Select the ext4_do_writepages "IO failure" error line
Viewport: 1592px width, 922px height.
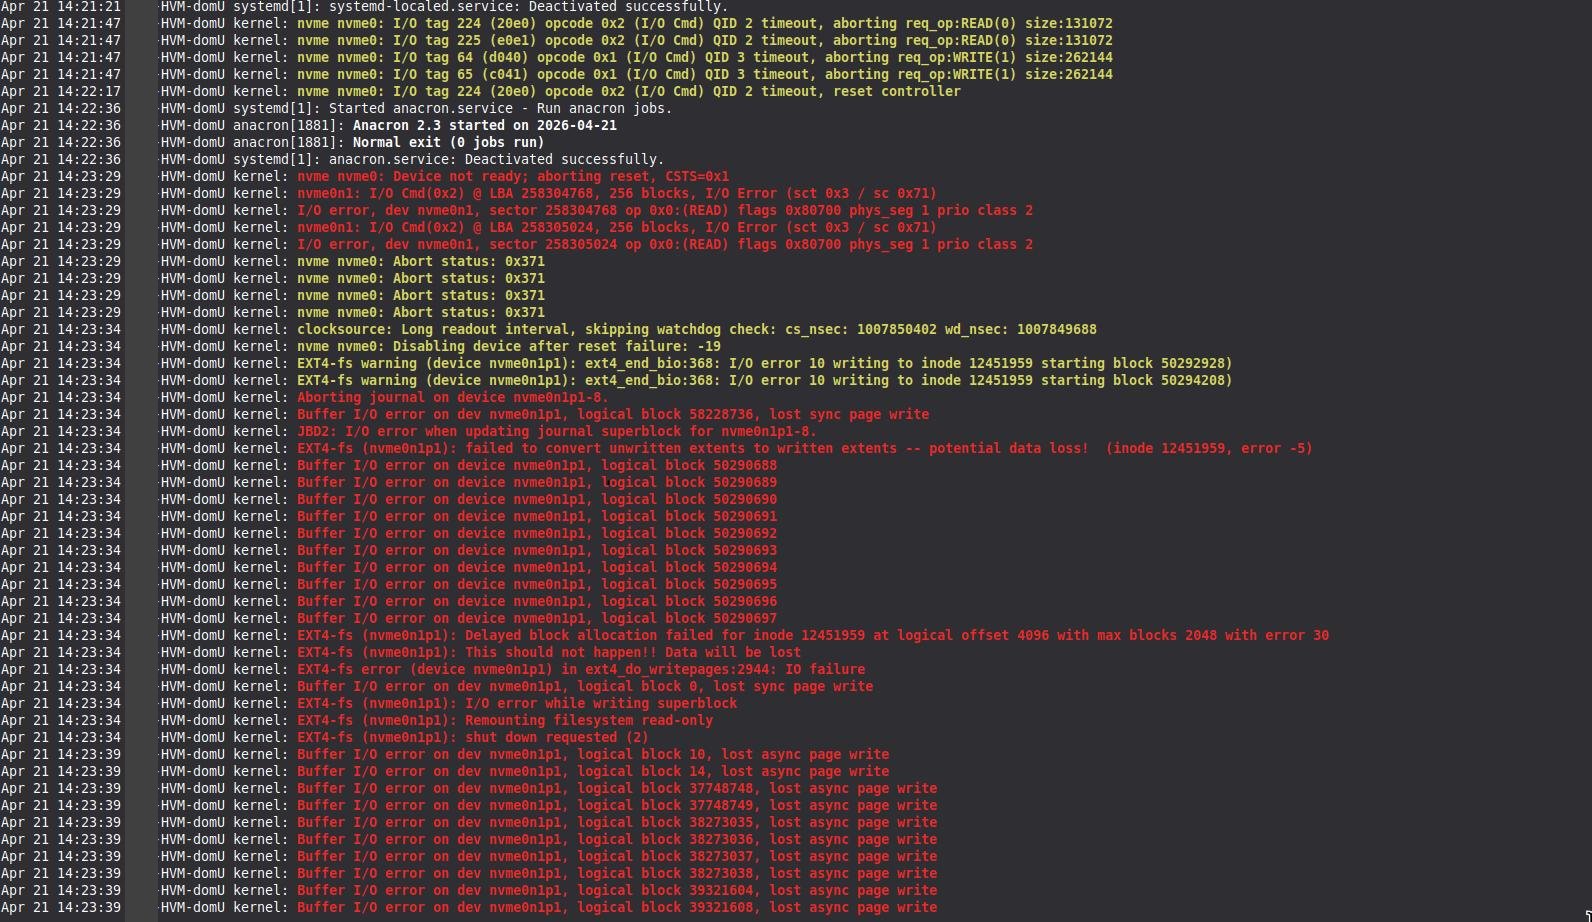coord(580,669)
